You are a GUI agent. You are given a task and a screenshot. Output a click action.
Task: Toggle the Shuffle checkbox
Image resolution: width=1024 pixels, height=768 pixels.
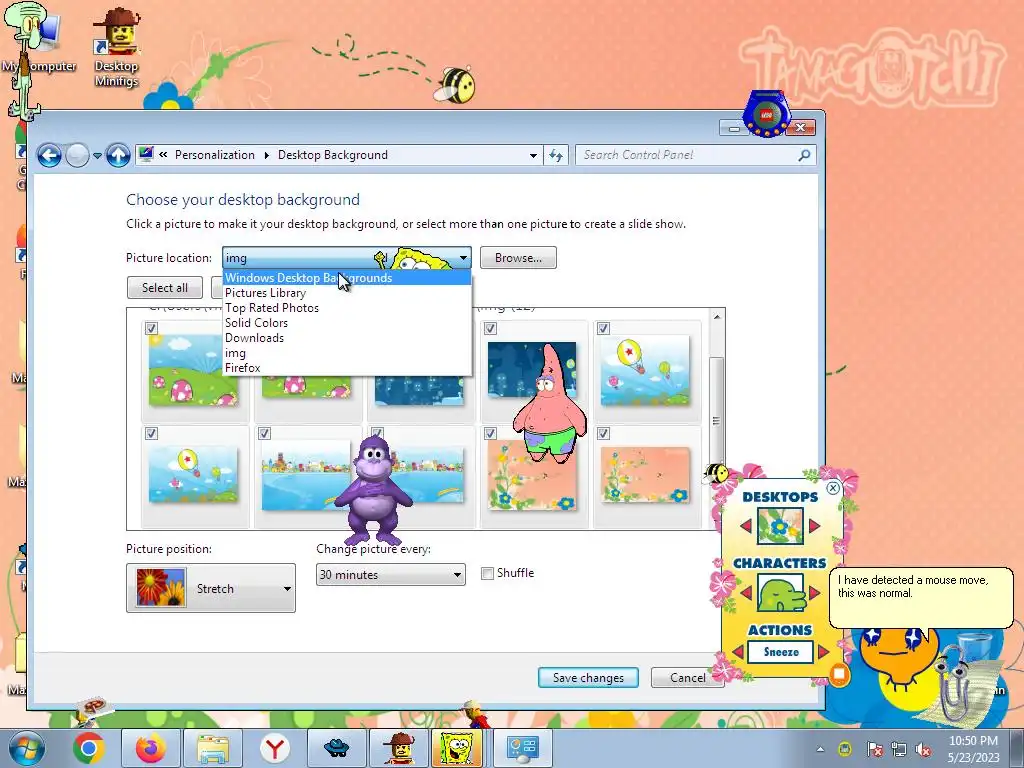click(487, 573)
